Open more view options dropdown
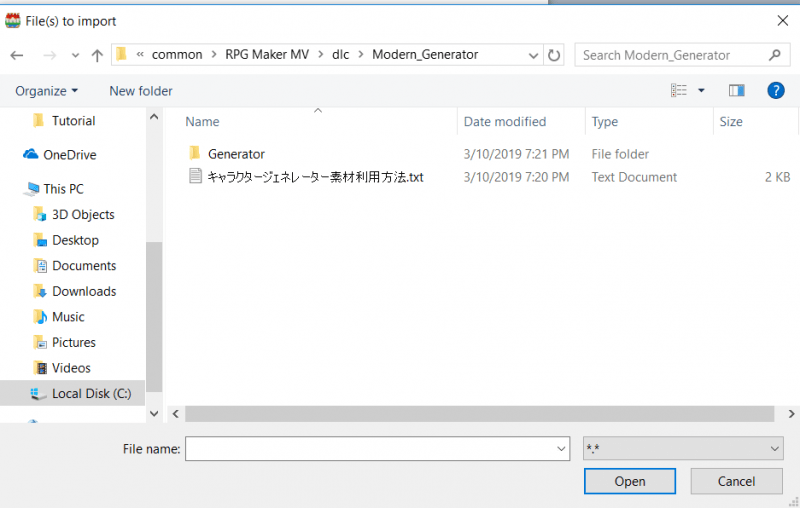 click(x=701, y=90)
